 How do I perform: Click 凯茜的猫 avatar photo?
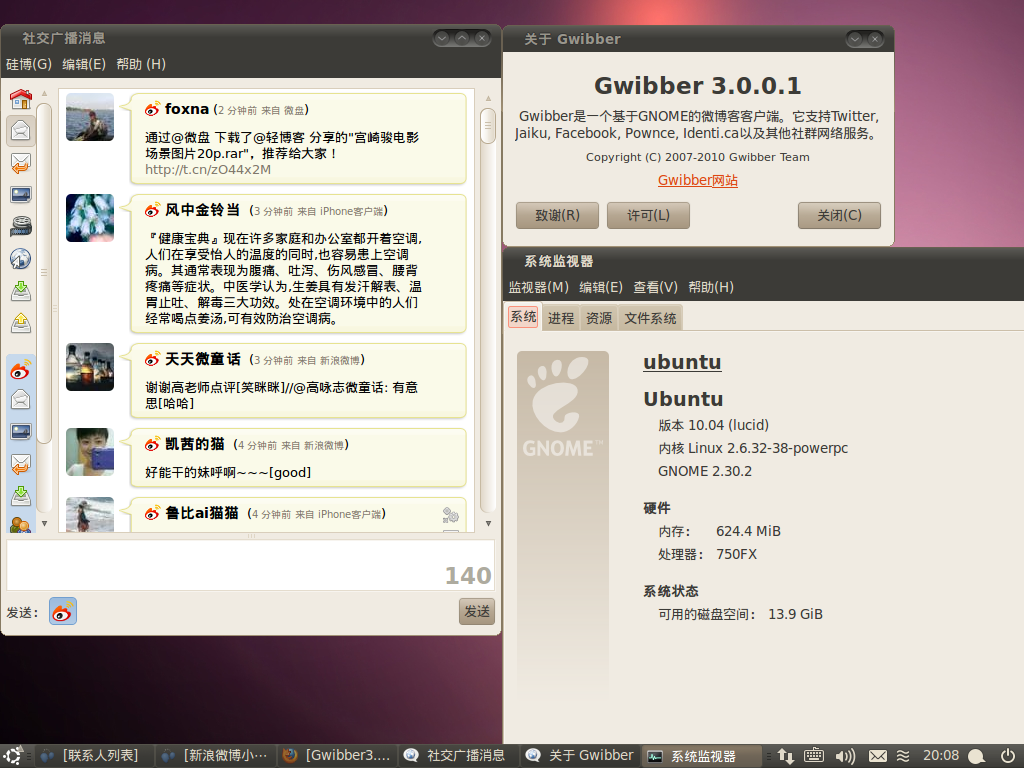[x=90, y=452]
